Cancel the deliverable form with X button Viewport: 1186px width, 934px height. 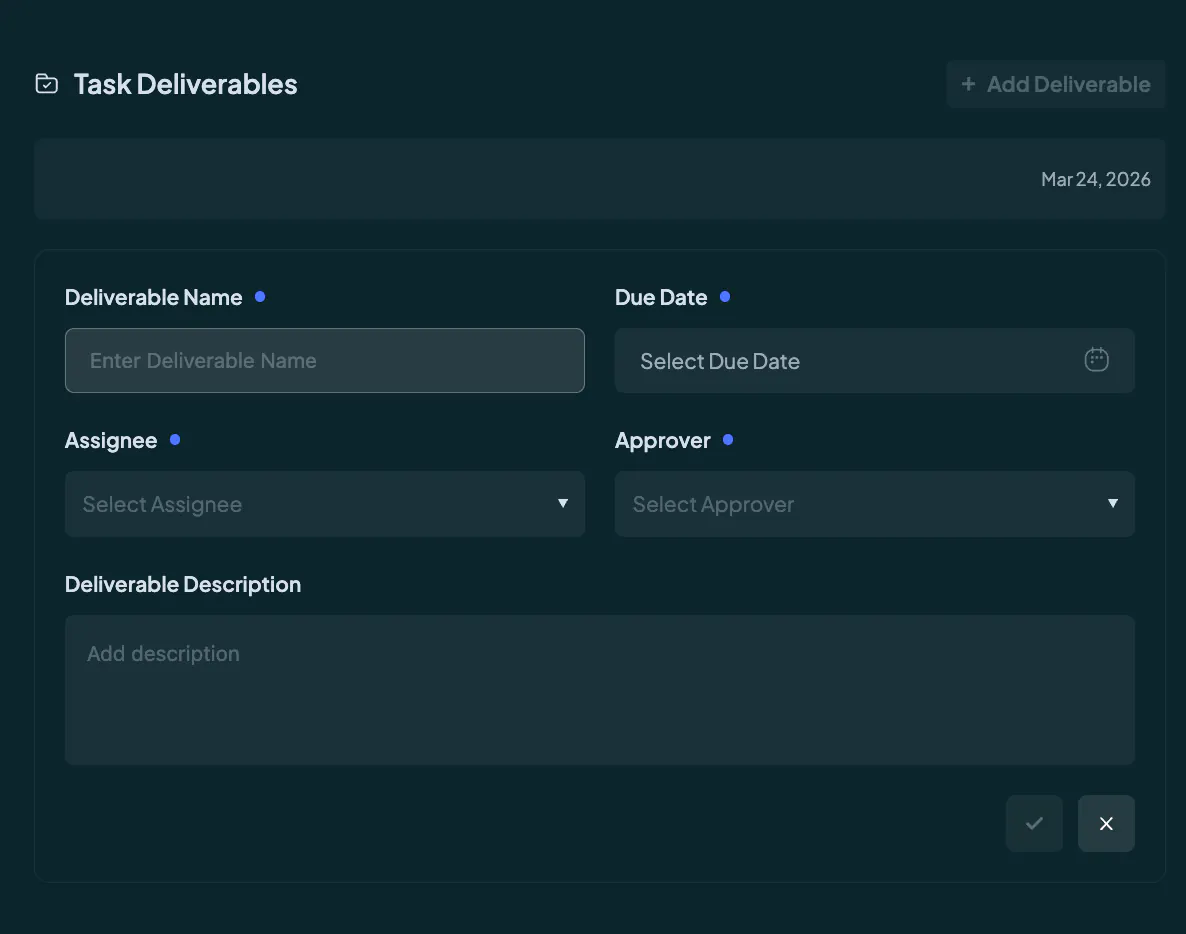(x=1106, y=823)
